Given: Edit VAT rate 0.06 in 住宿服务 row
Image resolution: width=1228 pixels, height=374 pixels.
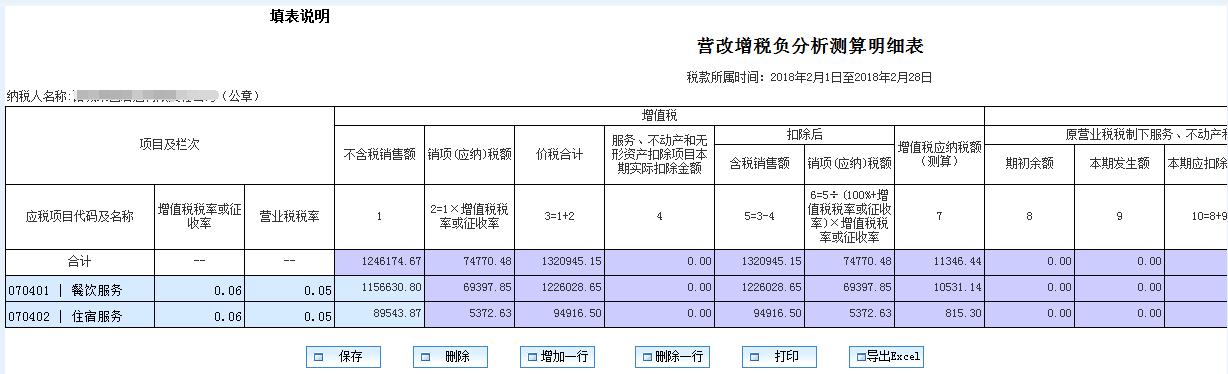Looking at the screenshot, I should click(199, 316).
